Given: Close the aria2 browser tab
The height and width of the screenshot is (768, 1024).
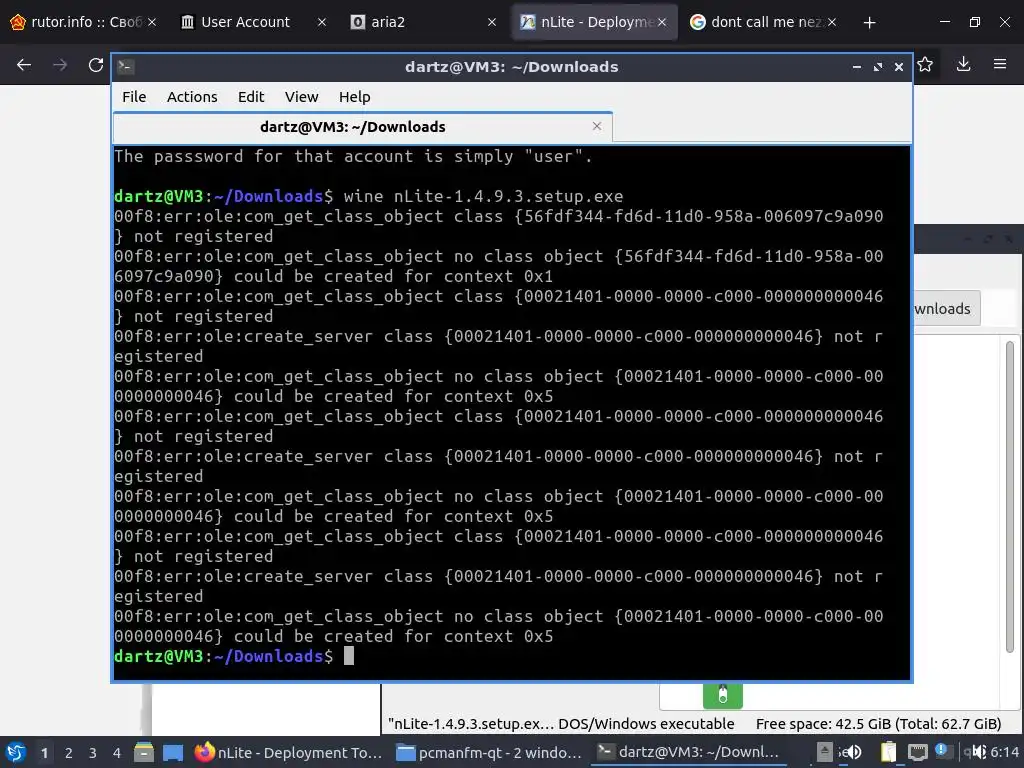Looking at the screenshot, I should pos(492,22).
